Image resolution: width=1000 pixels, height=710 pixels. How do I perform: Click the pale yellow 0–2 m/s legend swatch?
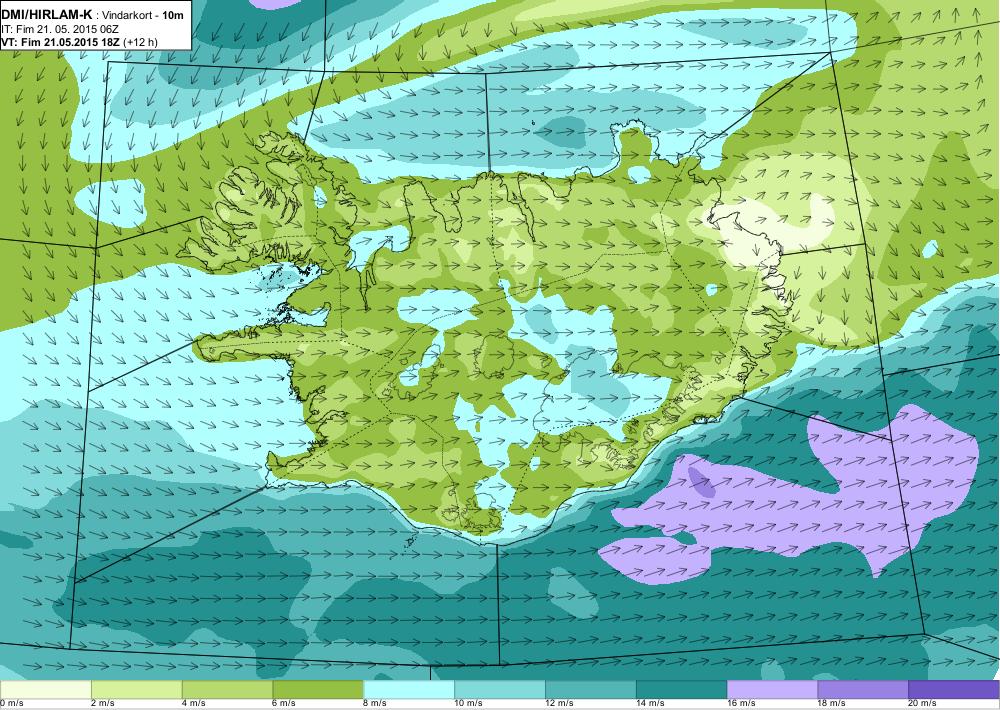click(46, 690)
